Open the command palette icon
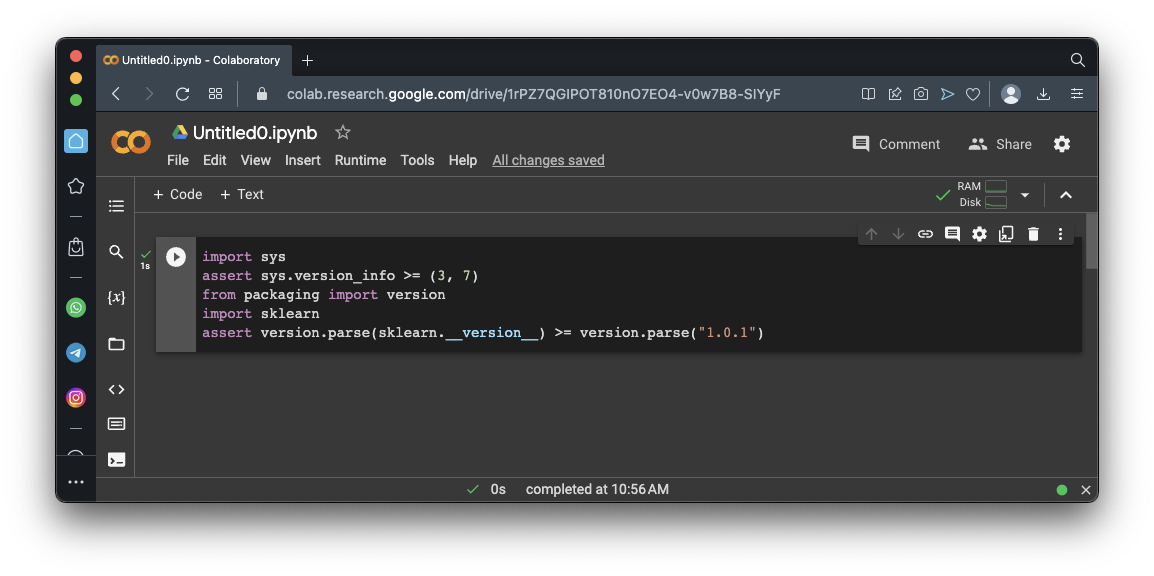This screenshot has height=576, width=1154. pos(116,424)
